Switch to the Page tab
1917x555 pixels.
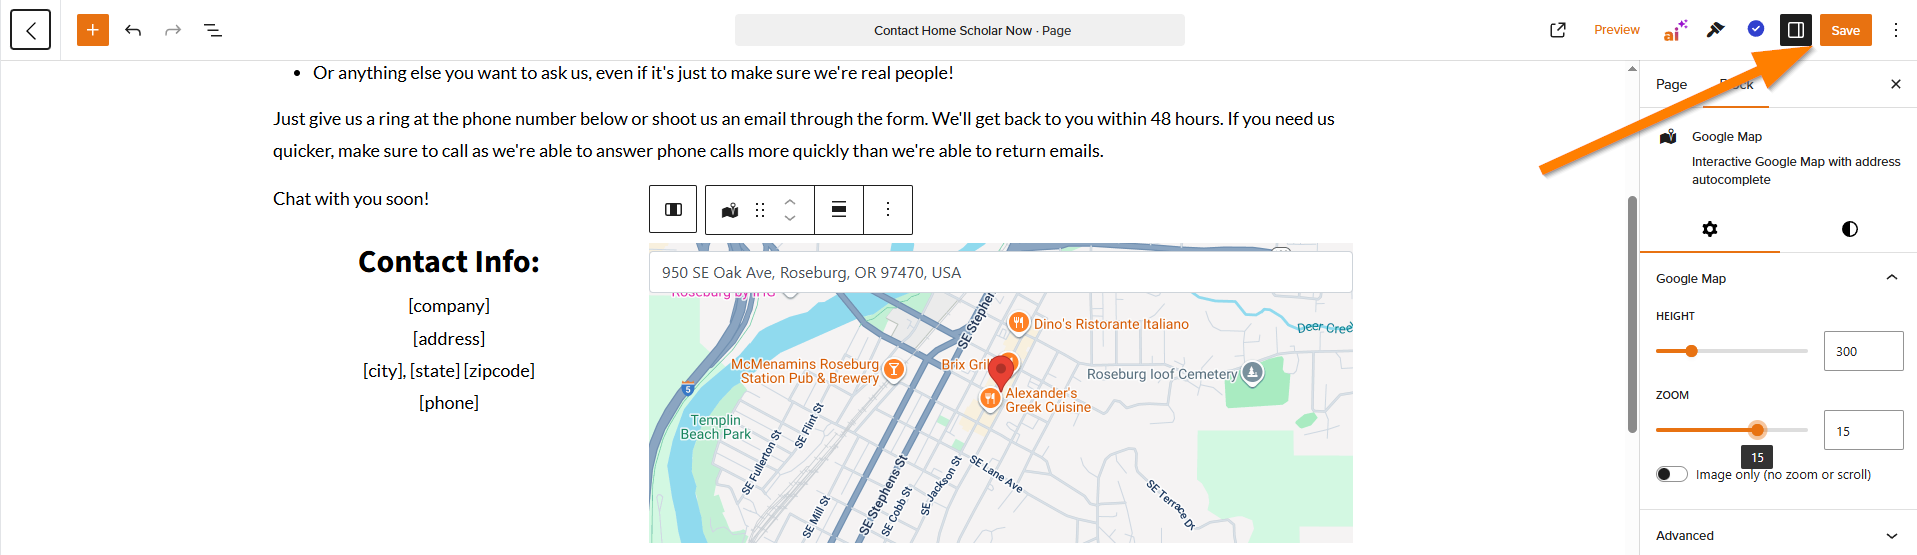[x=1671, y=85]
